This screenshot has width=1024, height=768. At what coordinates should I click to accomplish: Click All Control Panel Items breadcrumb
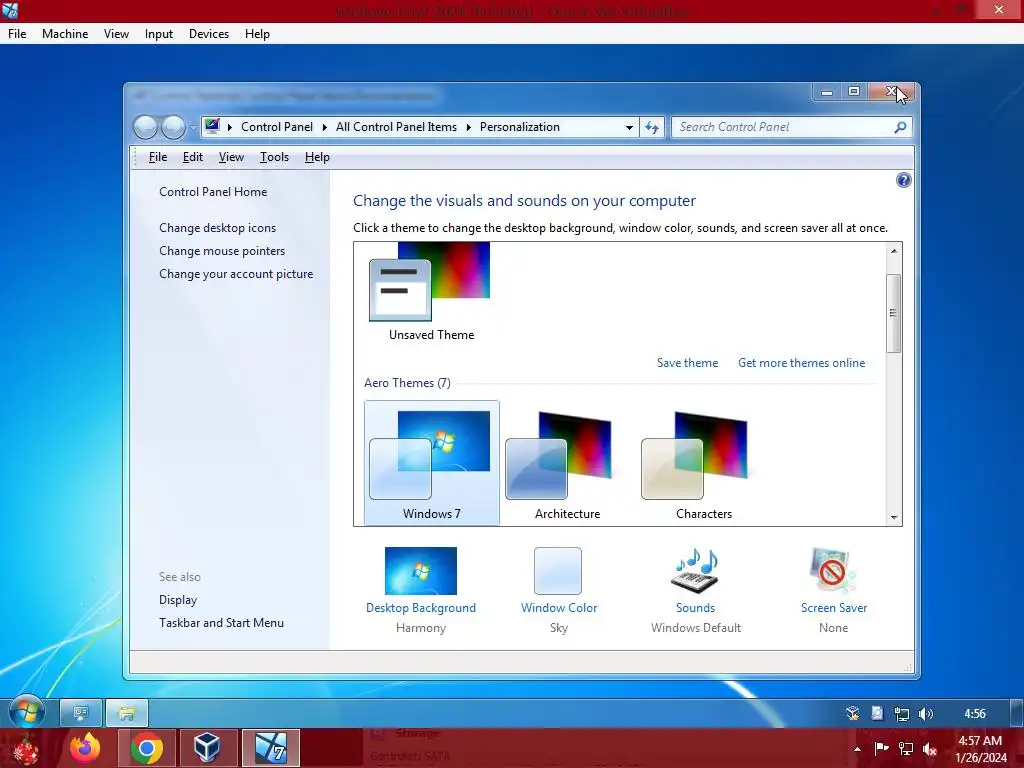tap(396, 127)
